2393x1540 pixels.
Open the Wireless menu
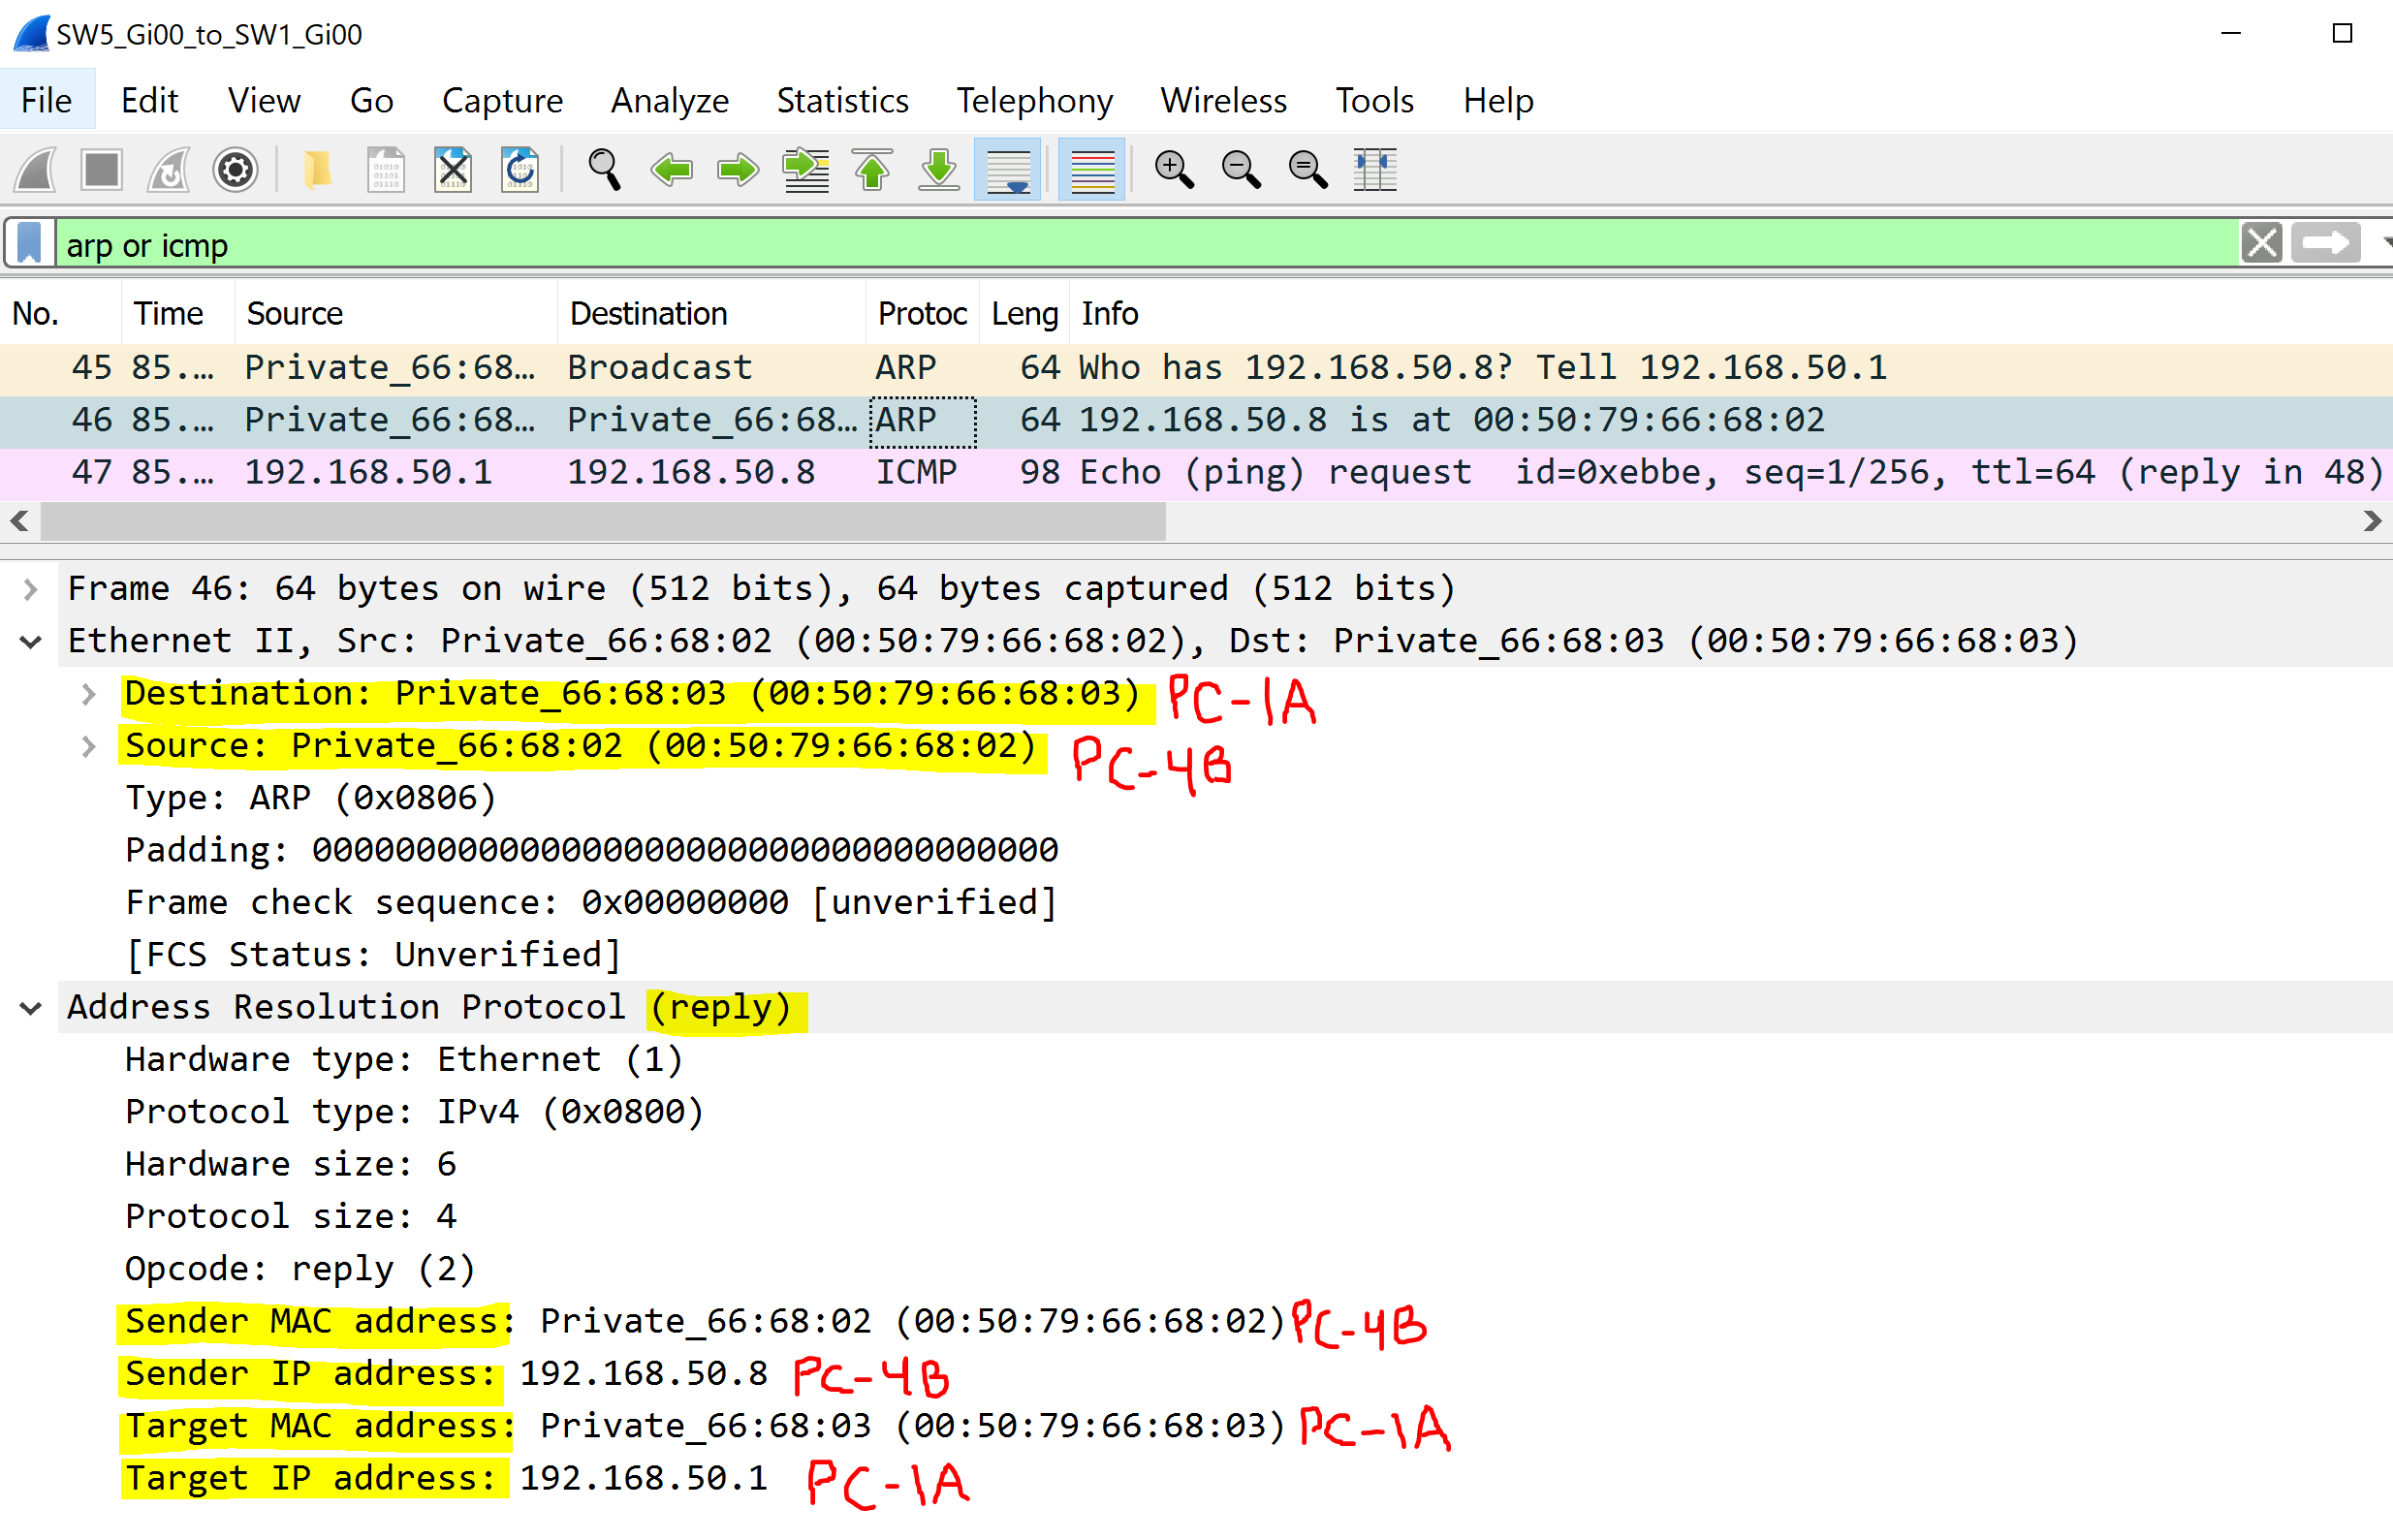(x=1223, y=100)
